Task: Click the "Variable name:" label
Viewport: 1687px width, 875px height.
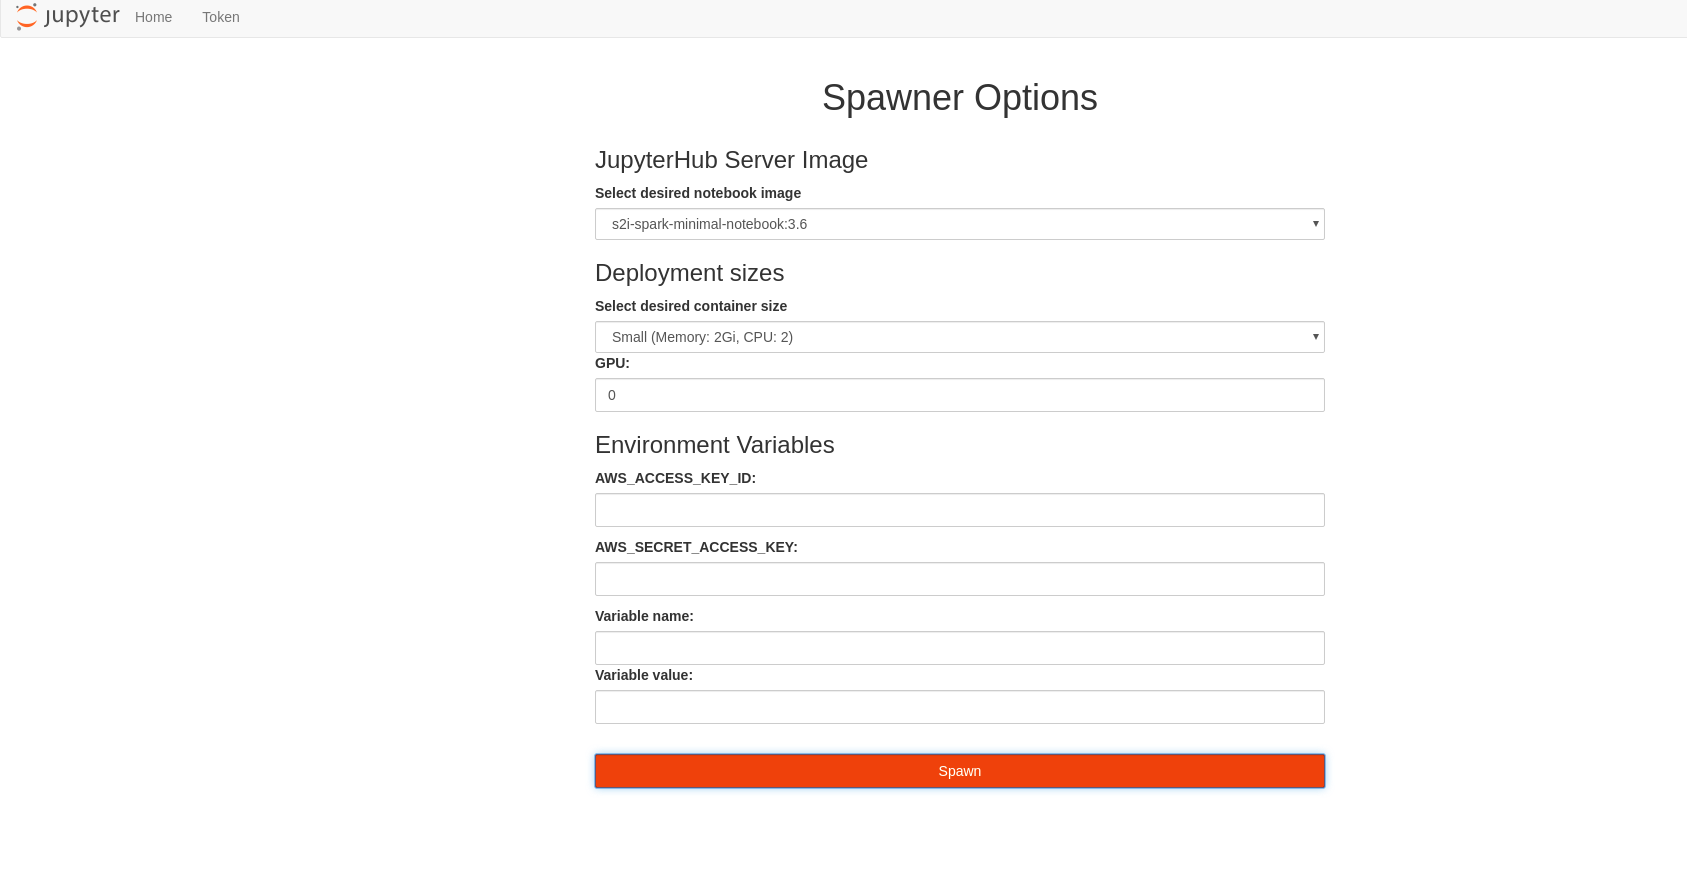Action: pyautogui.click(x=644, y=616)
